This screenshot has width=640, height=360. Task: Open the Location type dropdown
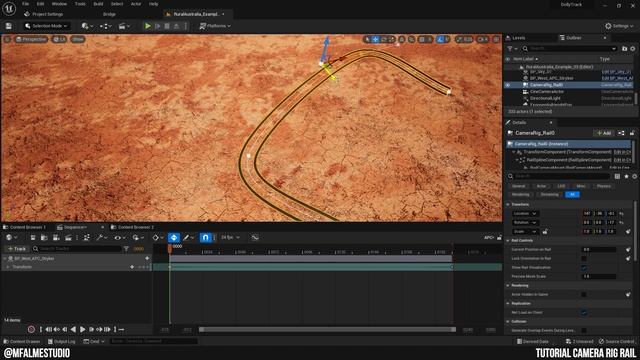coord(525,213)
